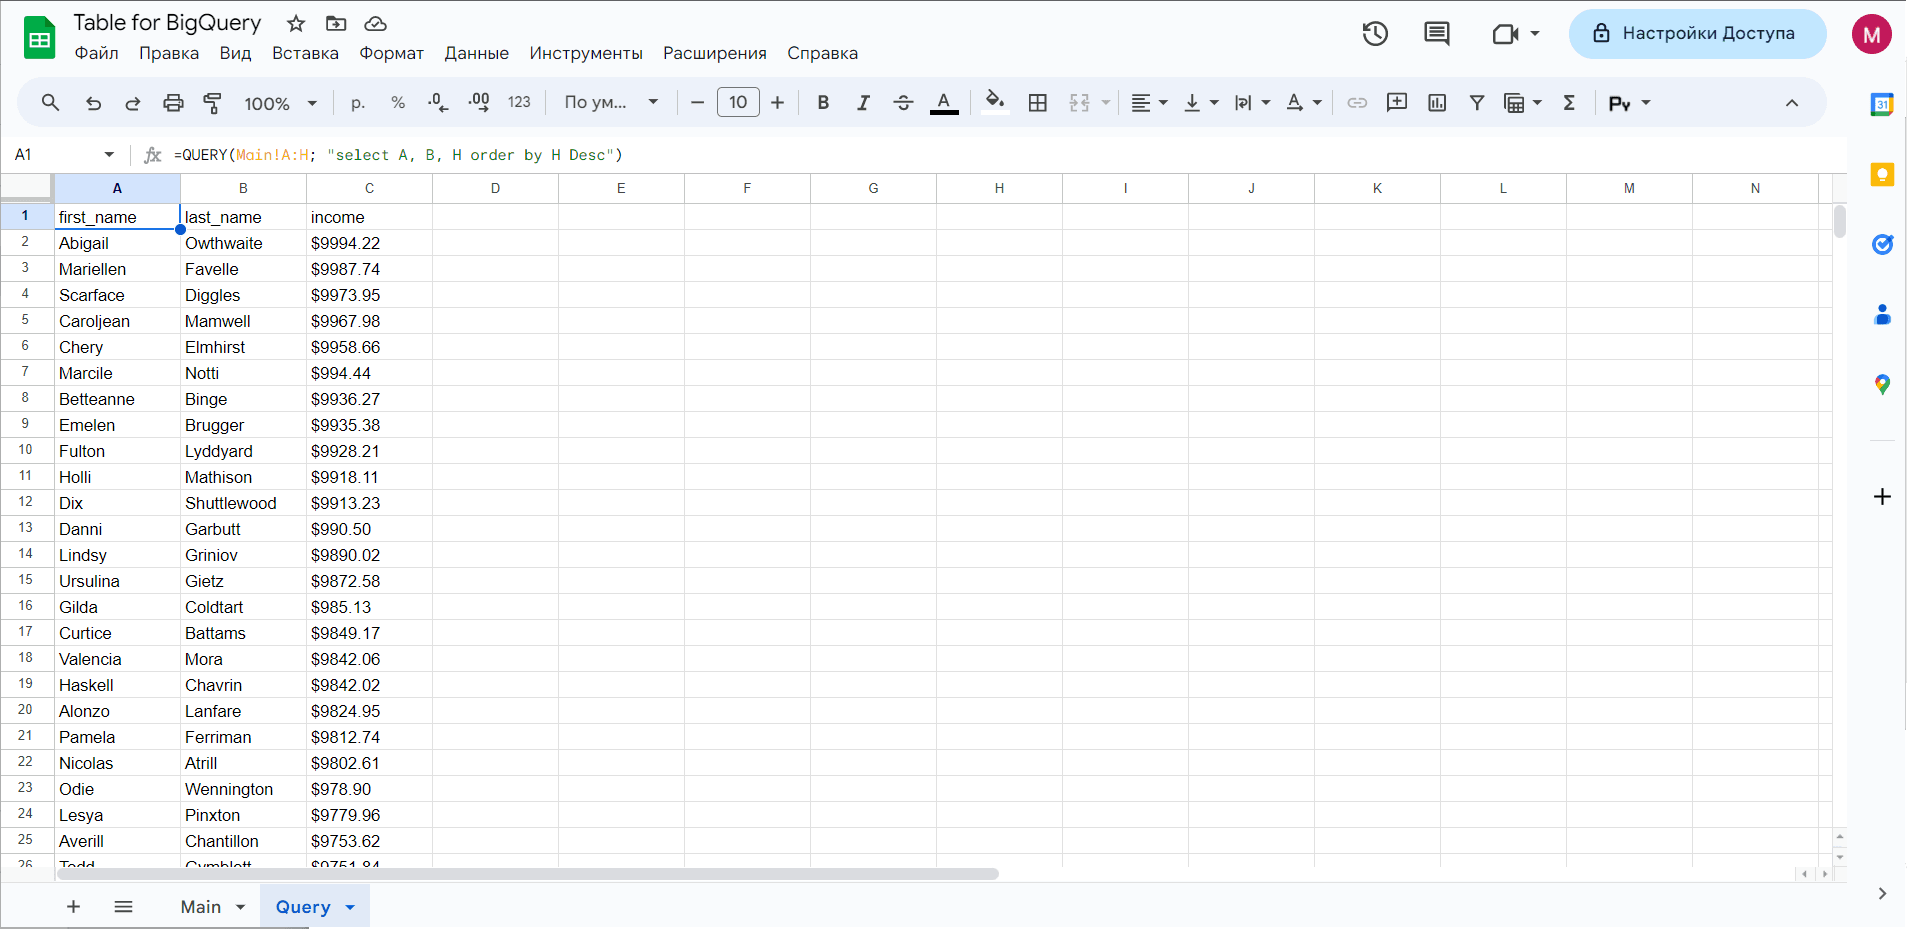Format as percent

[398, 102]
